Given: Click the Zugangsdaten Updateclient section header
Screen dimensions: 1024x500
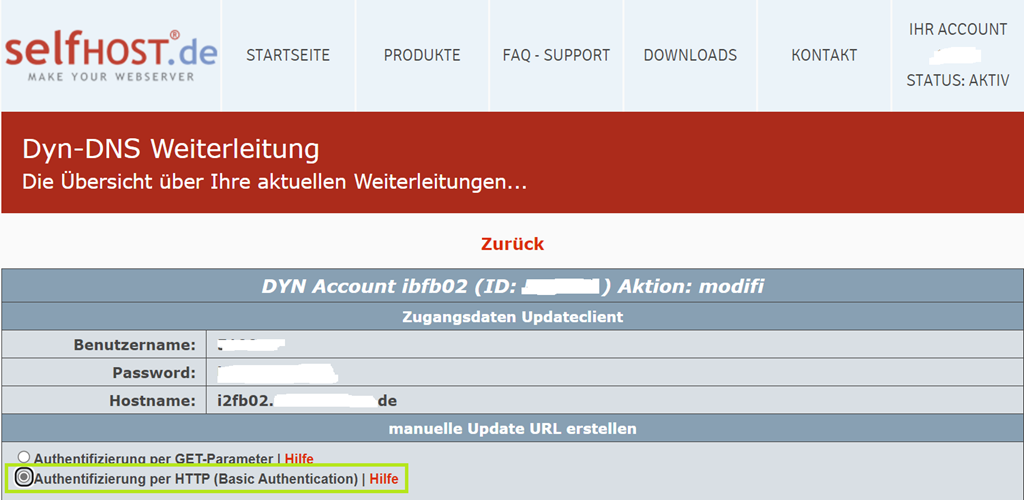Looking at the screenshot, I should (512, 317).
